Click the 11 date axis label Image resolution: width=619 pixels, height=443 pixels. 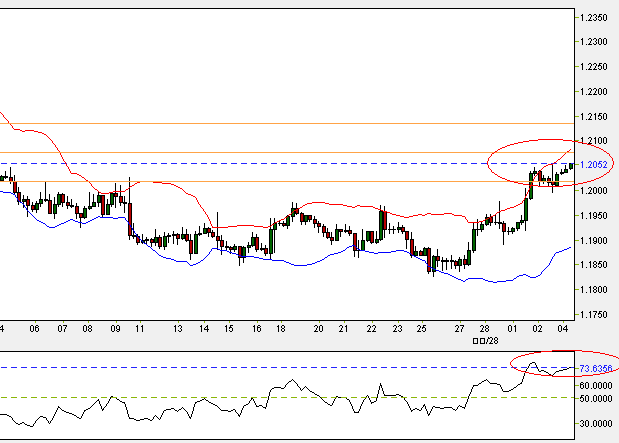coord(139,328)
